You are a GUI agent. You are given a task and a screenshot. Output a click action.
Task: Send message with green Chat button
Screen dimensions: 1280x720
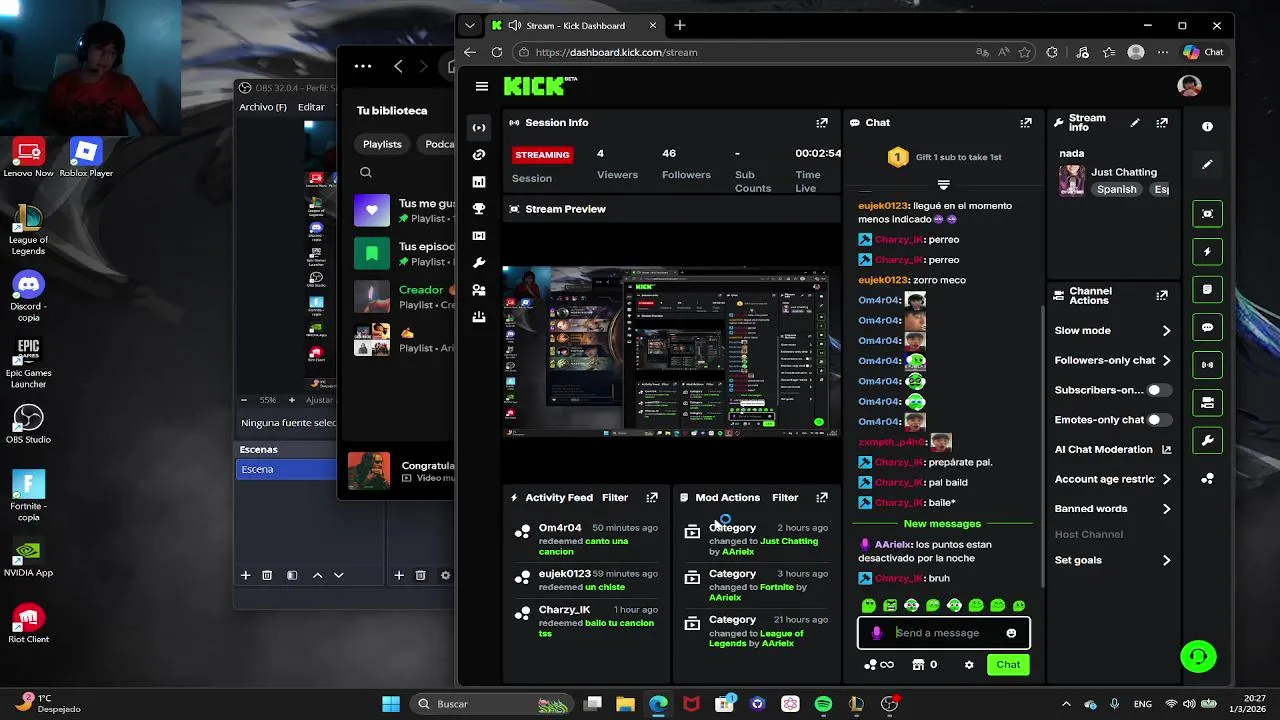[1008, 665]
